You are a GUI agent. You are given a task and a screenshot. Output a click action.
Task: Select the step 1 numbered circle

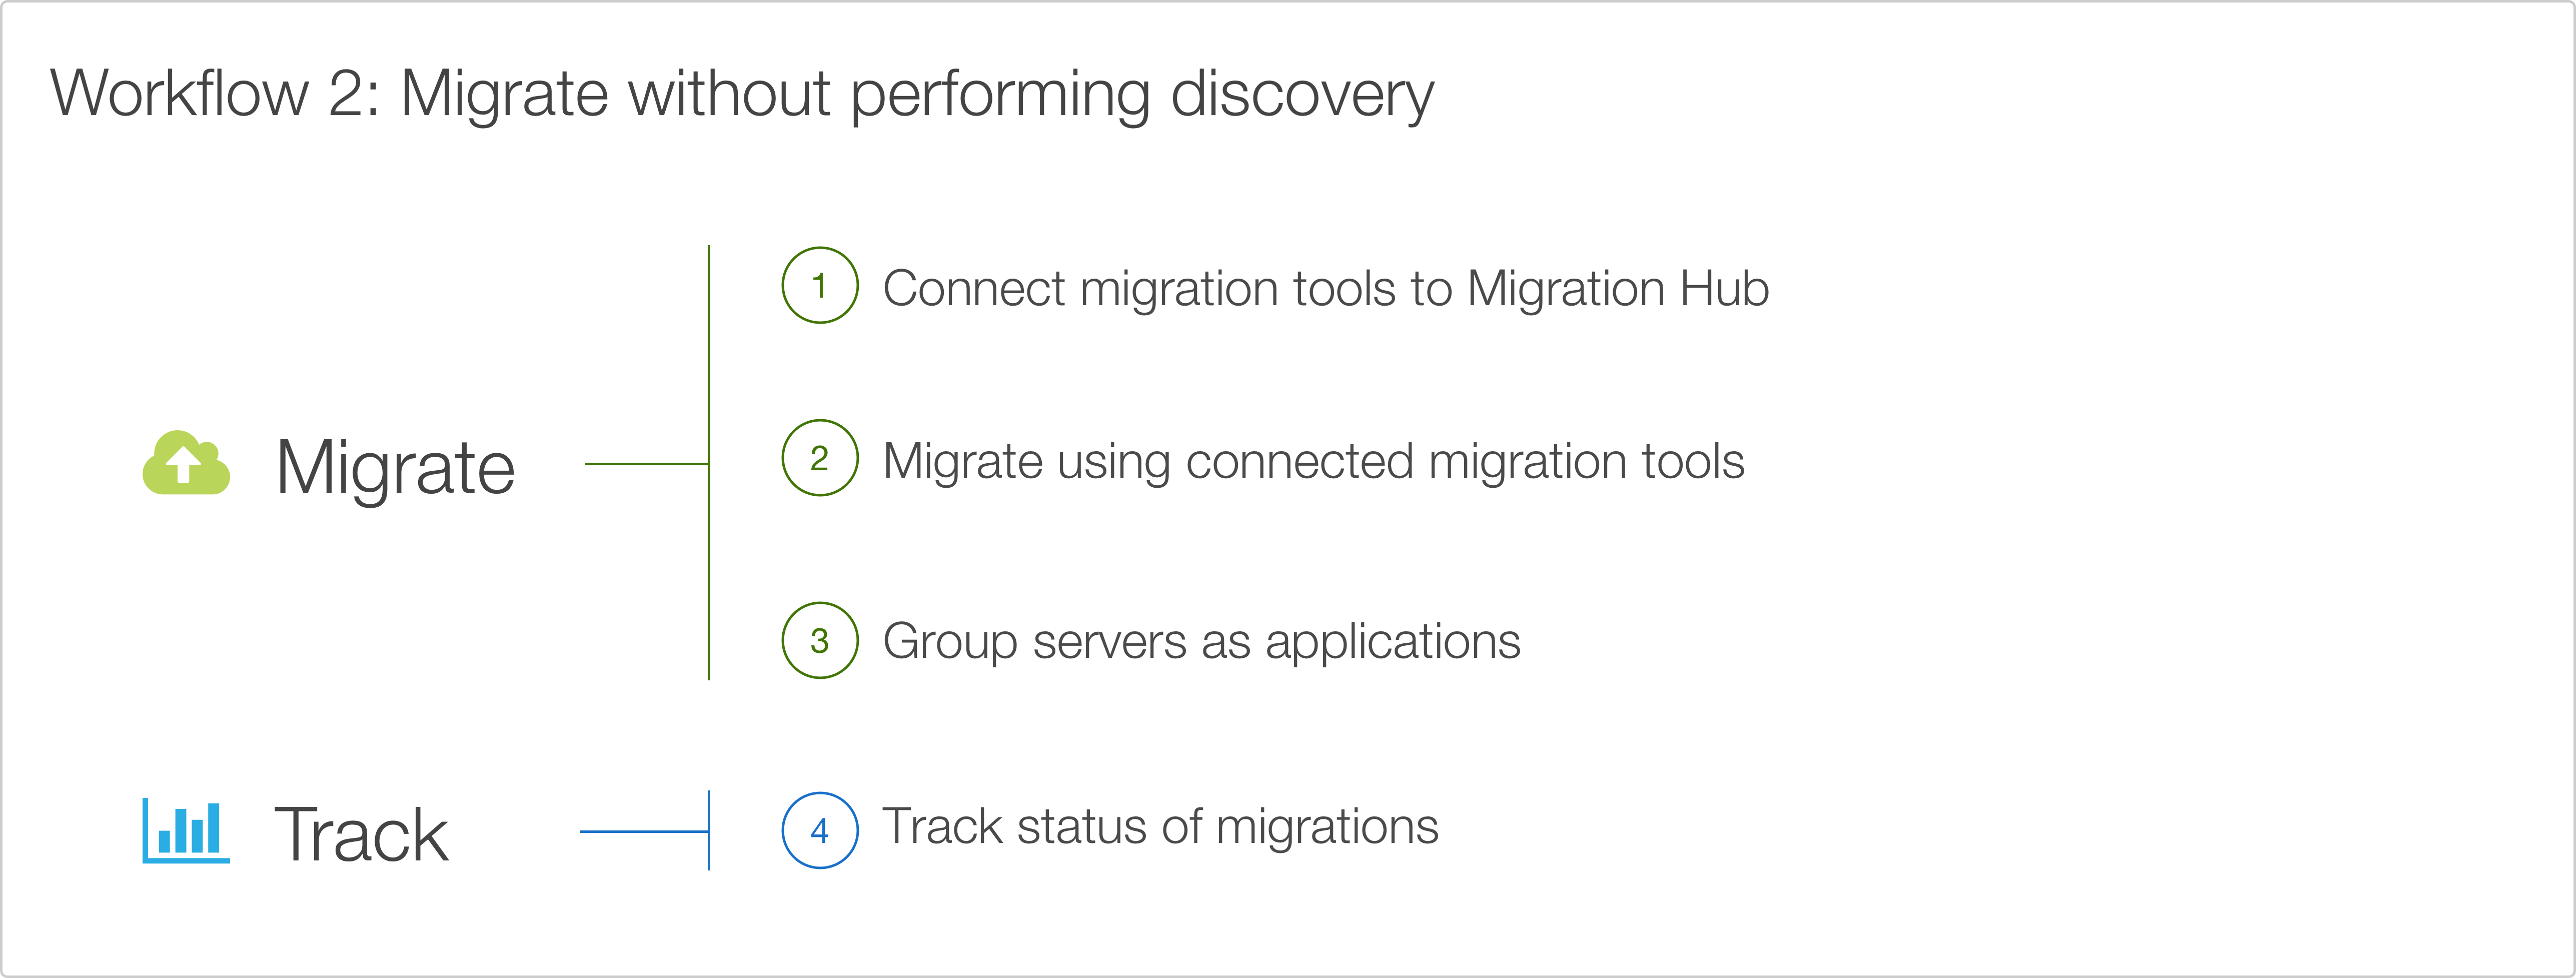819,286
